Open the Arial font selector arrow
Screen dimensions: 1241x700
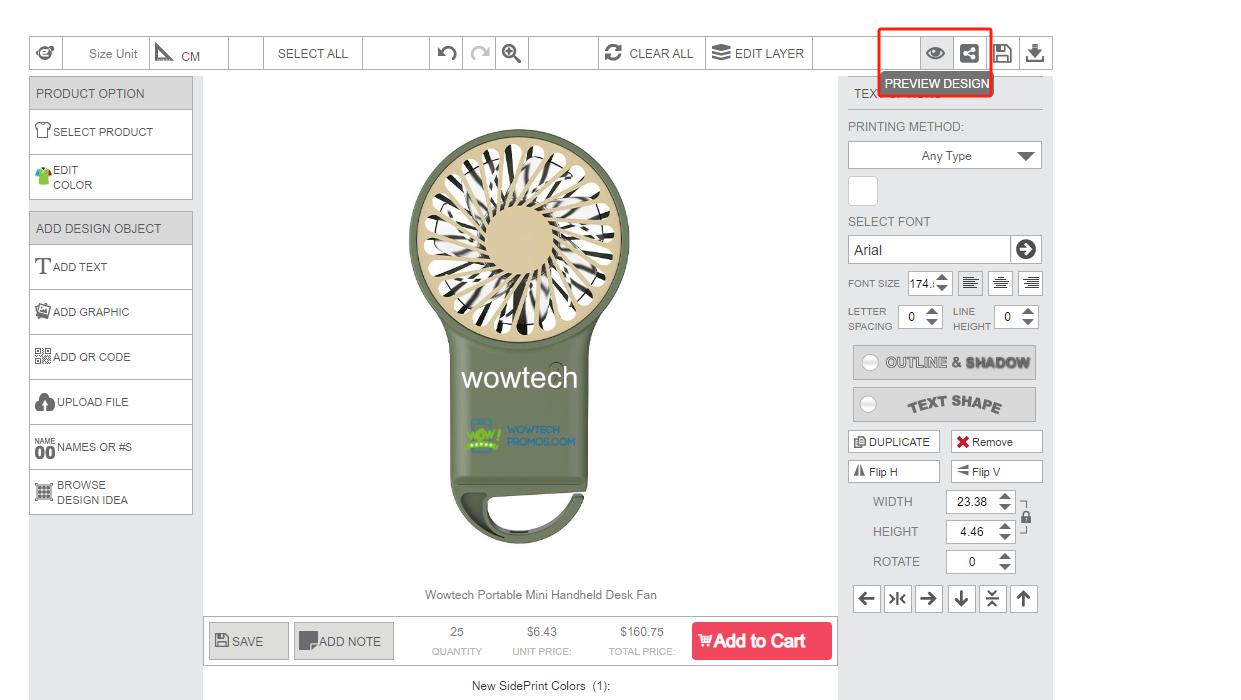[x=1025, y=250]
